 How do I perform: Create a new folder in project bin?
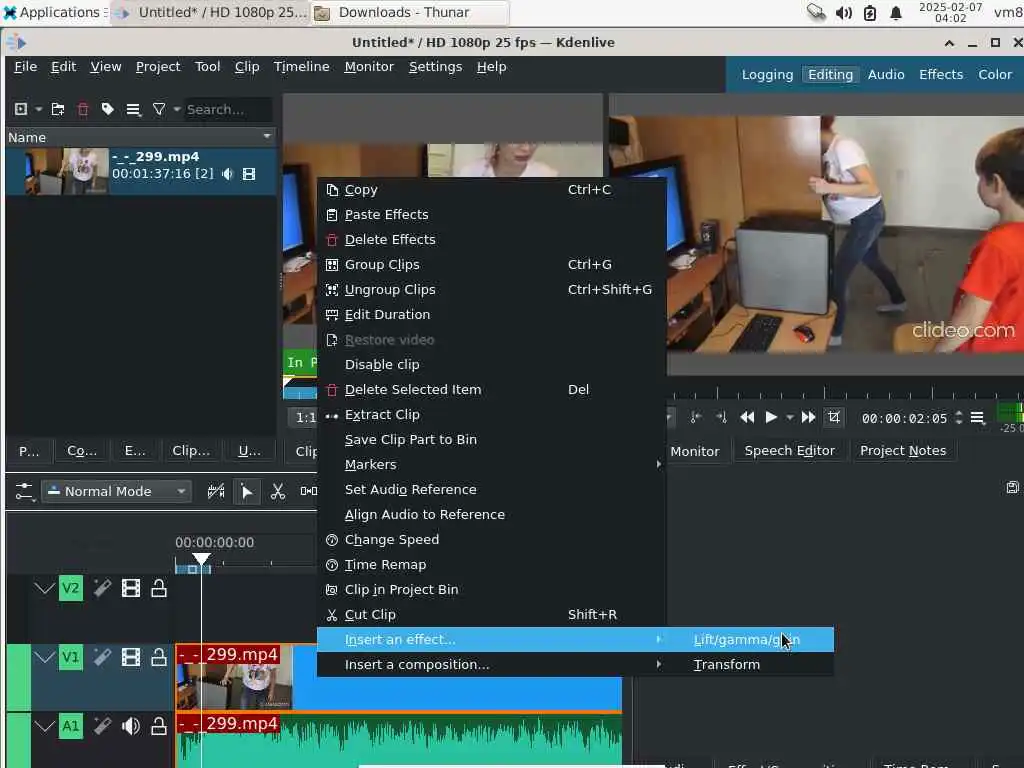point(57,109)
